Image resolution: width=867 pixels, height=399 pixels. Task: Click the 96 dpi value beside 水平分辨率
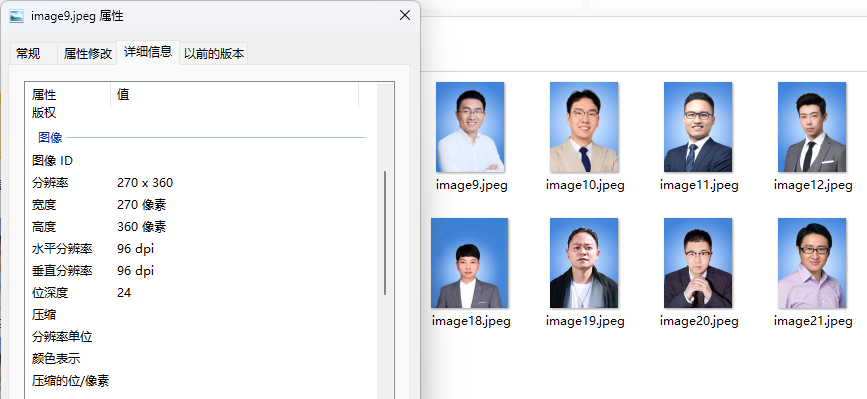pyautogui.click(x=135, y=249)
